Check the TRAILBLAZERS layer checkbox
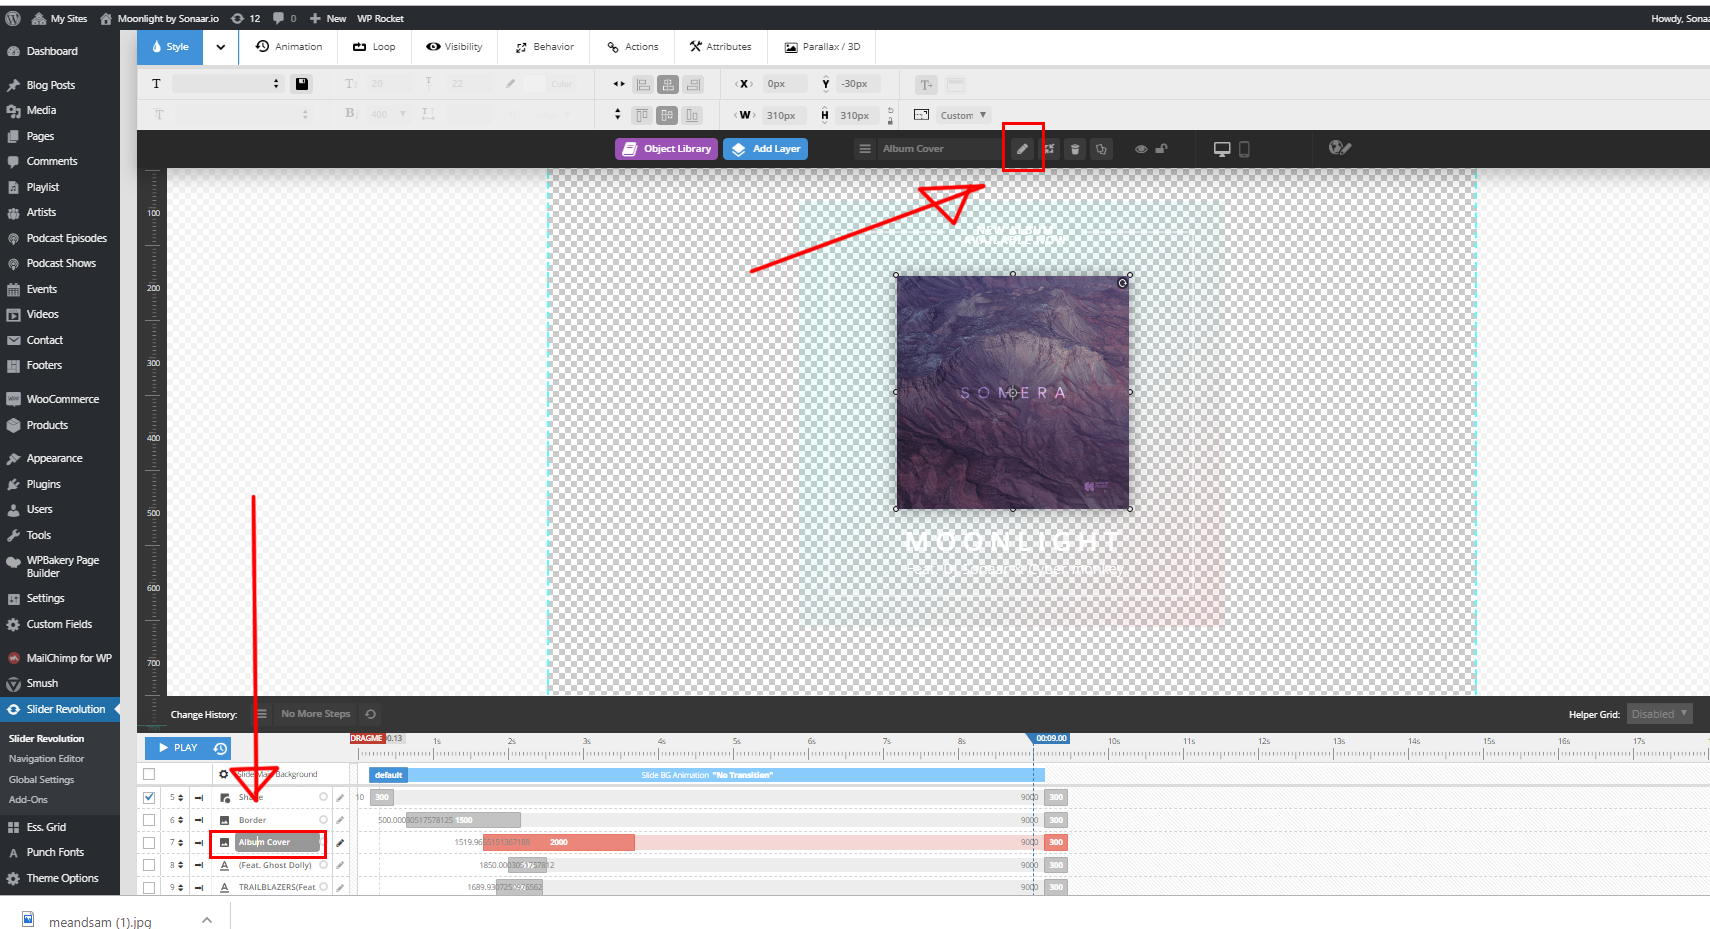This screenshot has height=929, width=1710. point(149,887)
